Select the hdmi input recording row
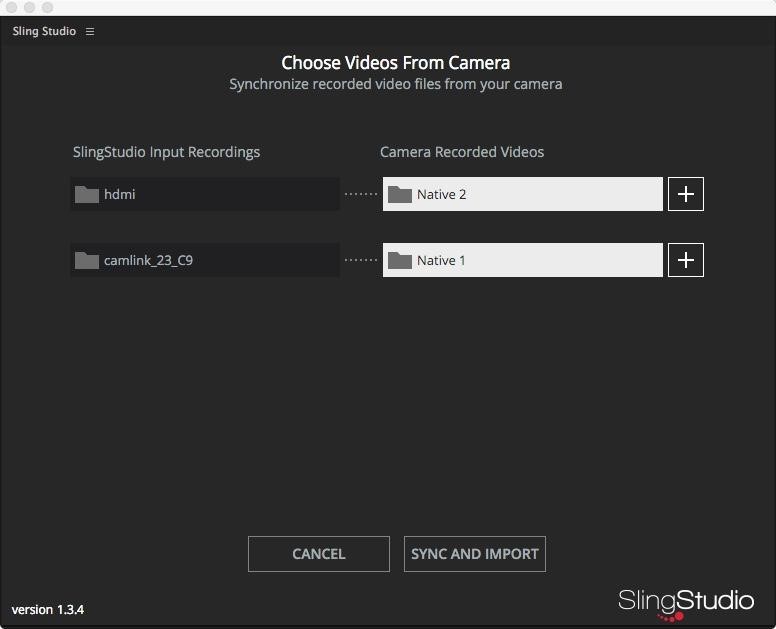This screenshot has height=629, width=776. pos(205,194)
